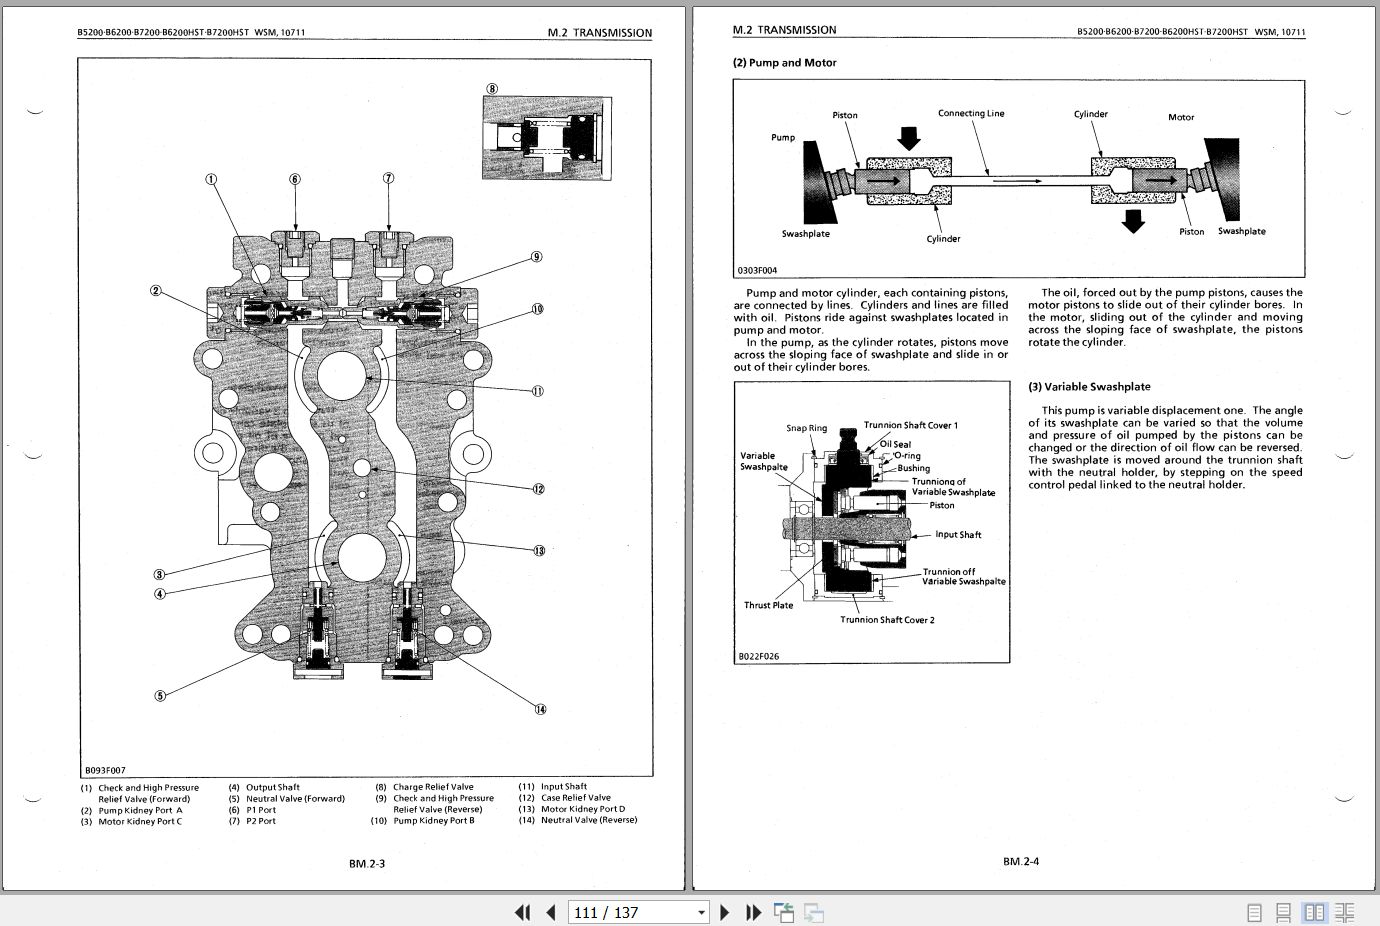Screen dimensions: 1380x926
Task: Click legend entry '(5) Neutral Valve (Forward)'
Action: (x=286, y=799)
